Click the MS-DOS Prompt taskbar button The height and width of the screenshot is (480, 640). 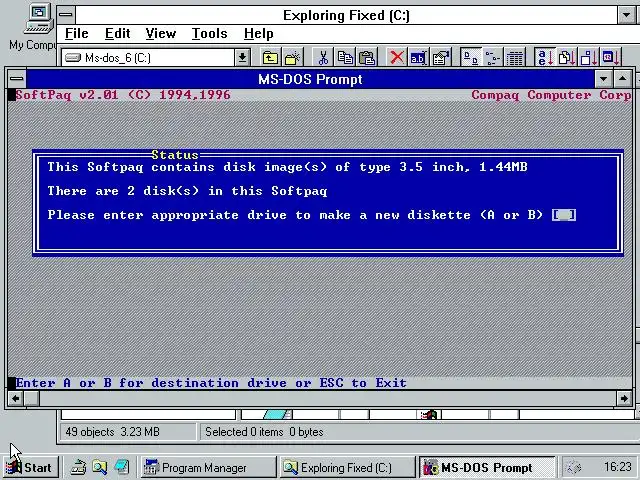click(x=487, y=467)
